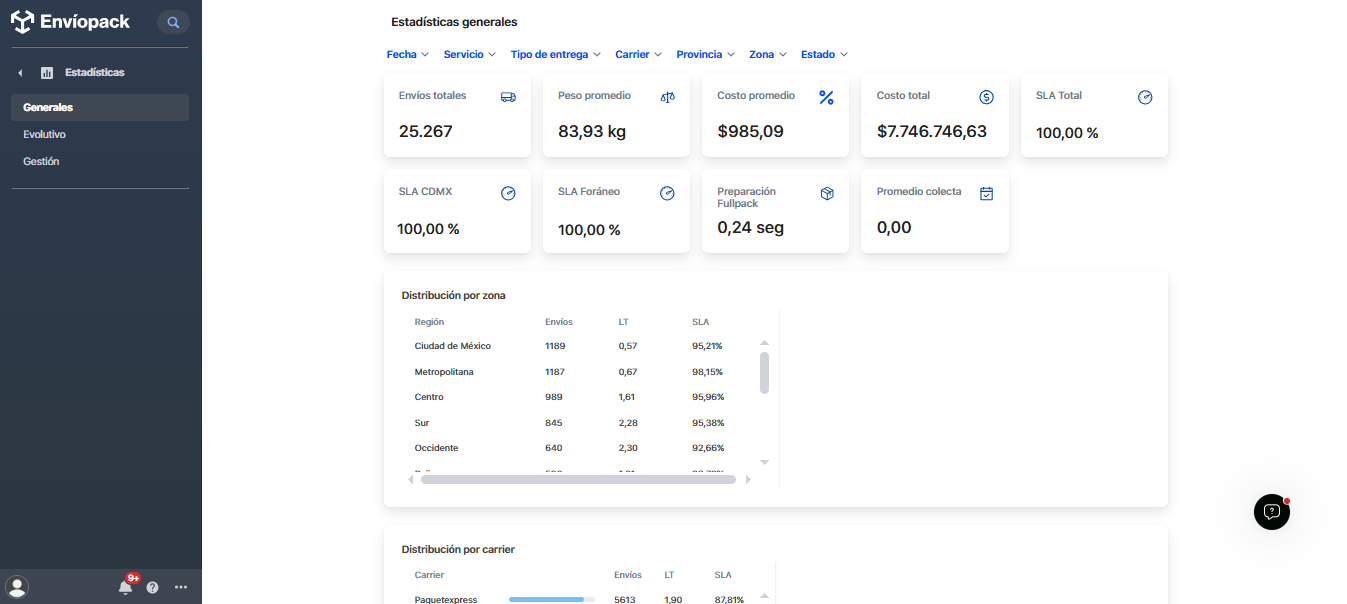This screenshot has height=604, width=1347.
Task: Click the dollar coin icon on Costo total
Action: (986, 96)
